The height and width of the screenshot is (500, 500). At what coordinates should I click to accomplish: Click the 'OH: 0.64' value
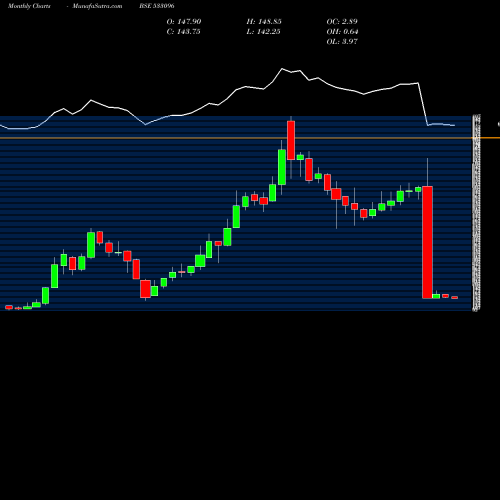342,32
